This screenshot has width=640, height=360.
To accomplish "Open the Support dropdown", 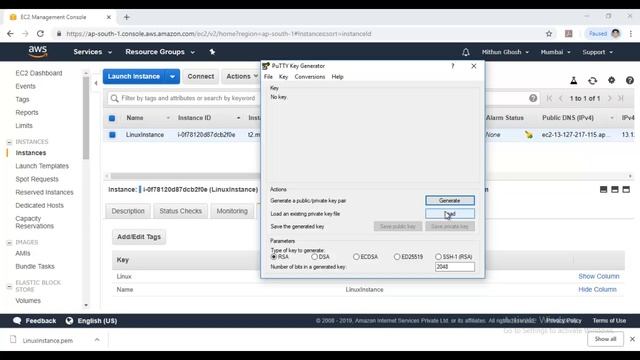I will coord(598,52).
